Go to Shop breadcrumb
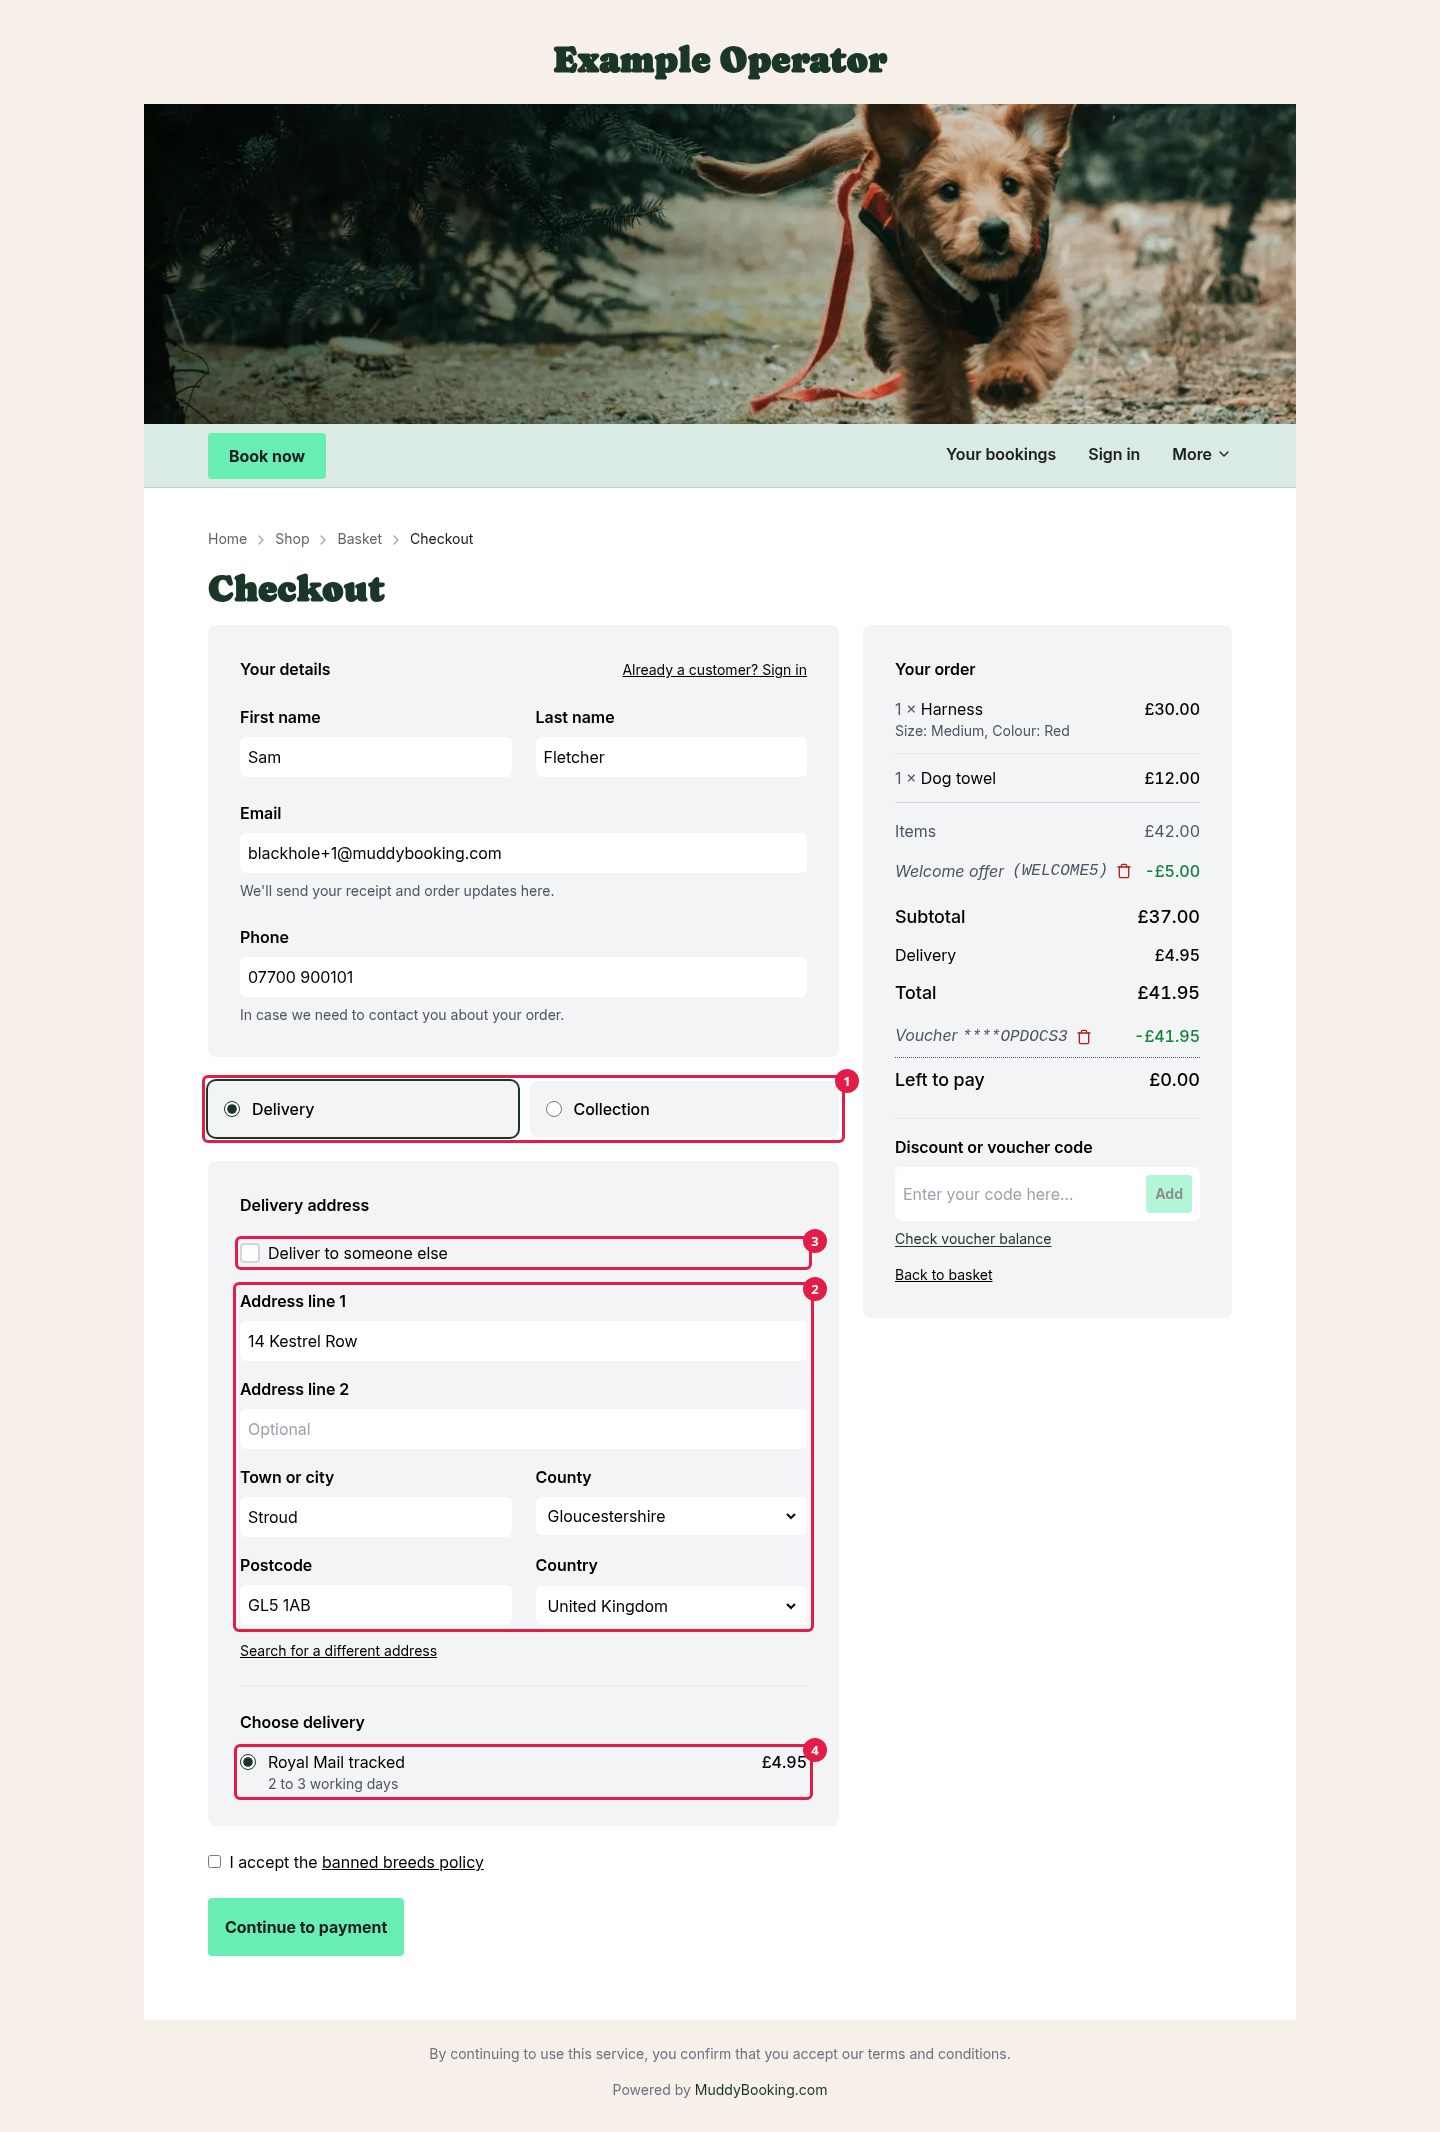 [x=292, y=539]
